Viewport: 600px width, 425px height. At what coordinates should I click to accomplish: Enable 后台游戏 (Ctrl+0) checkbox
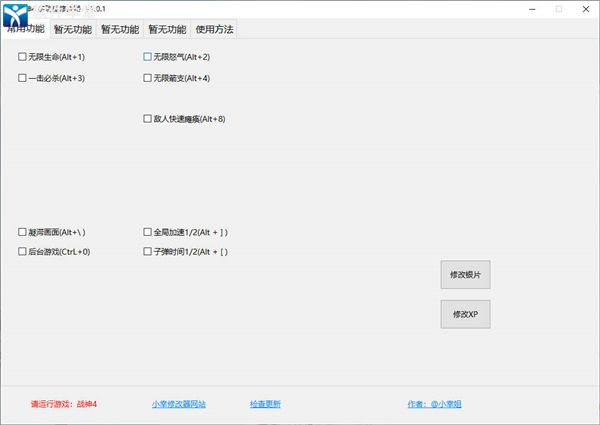point(23,252)
